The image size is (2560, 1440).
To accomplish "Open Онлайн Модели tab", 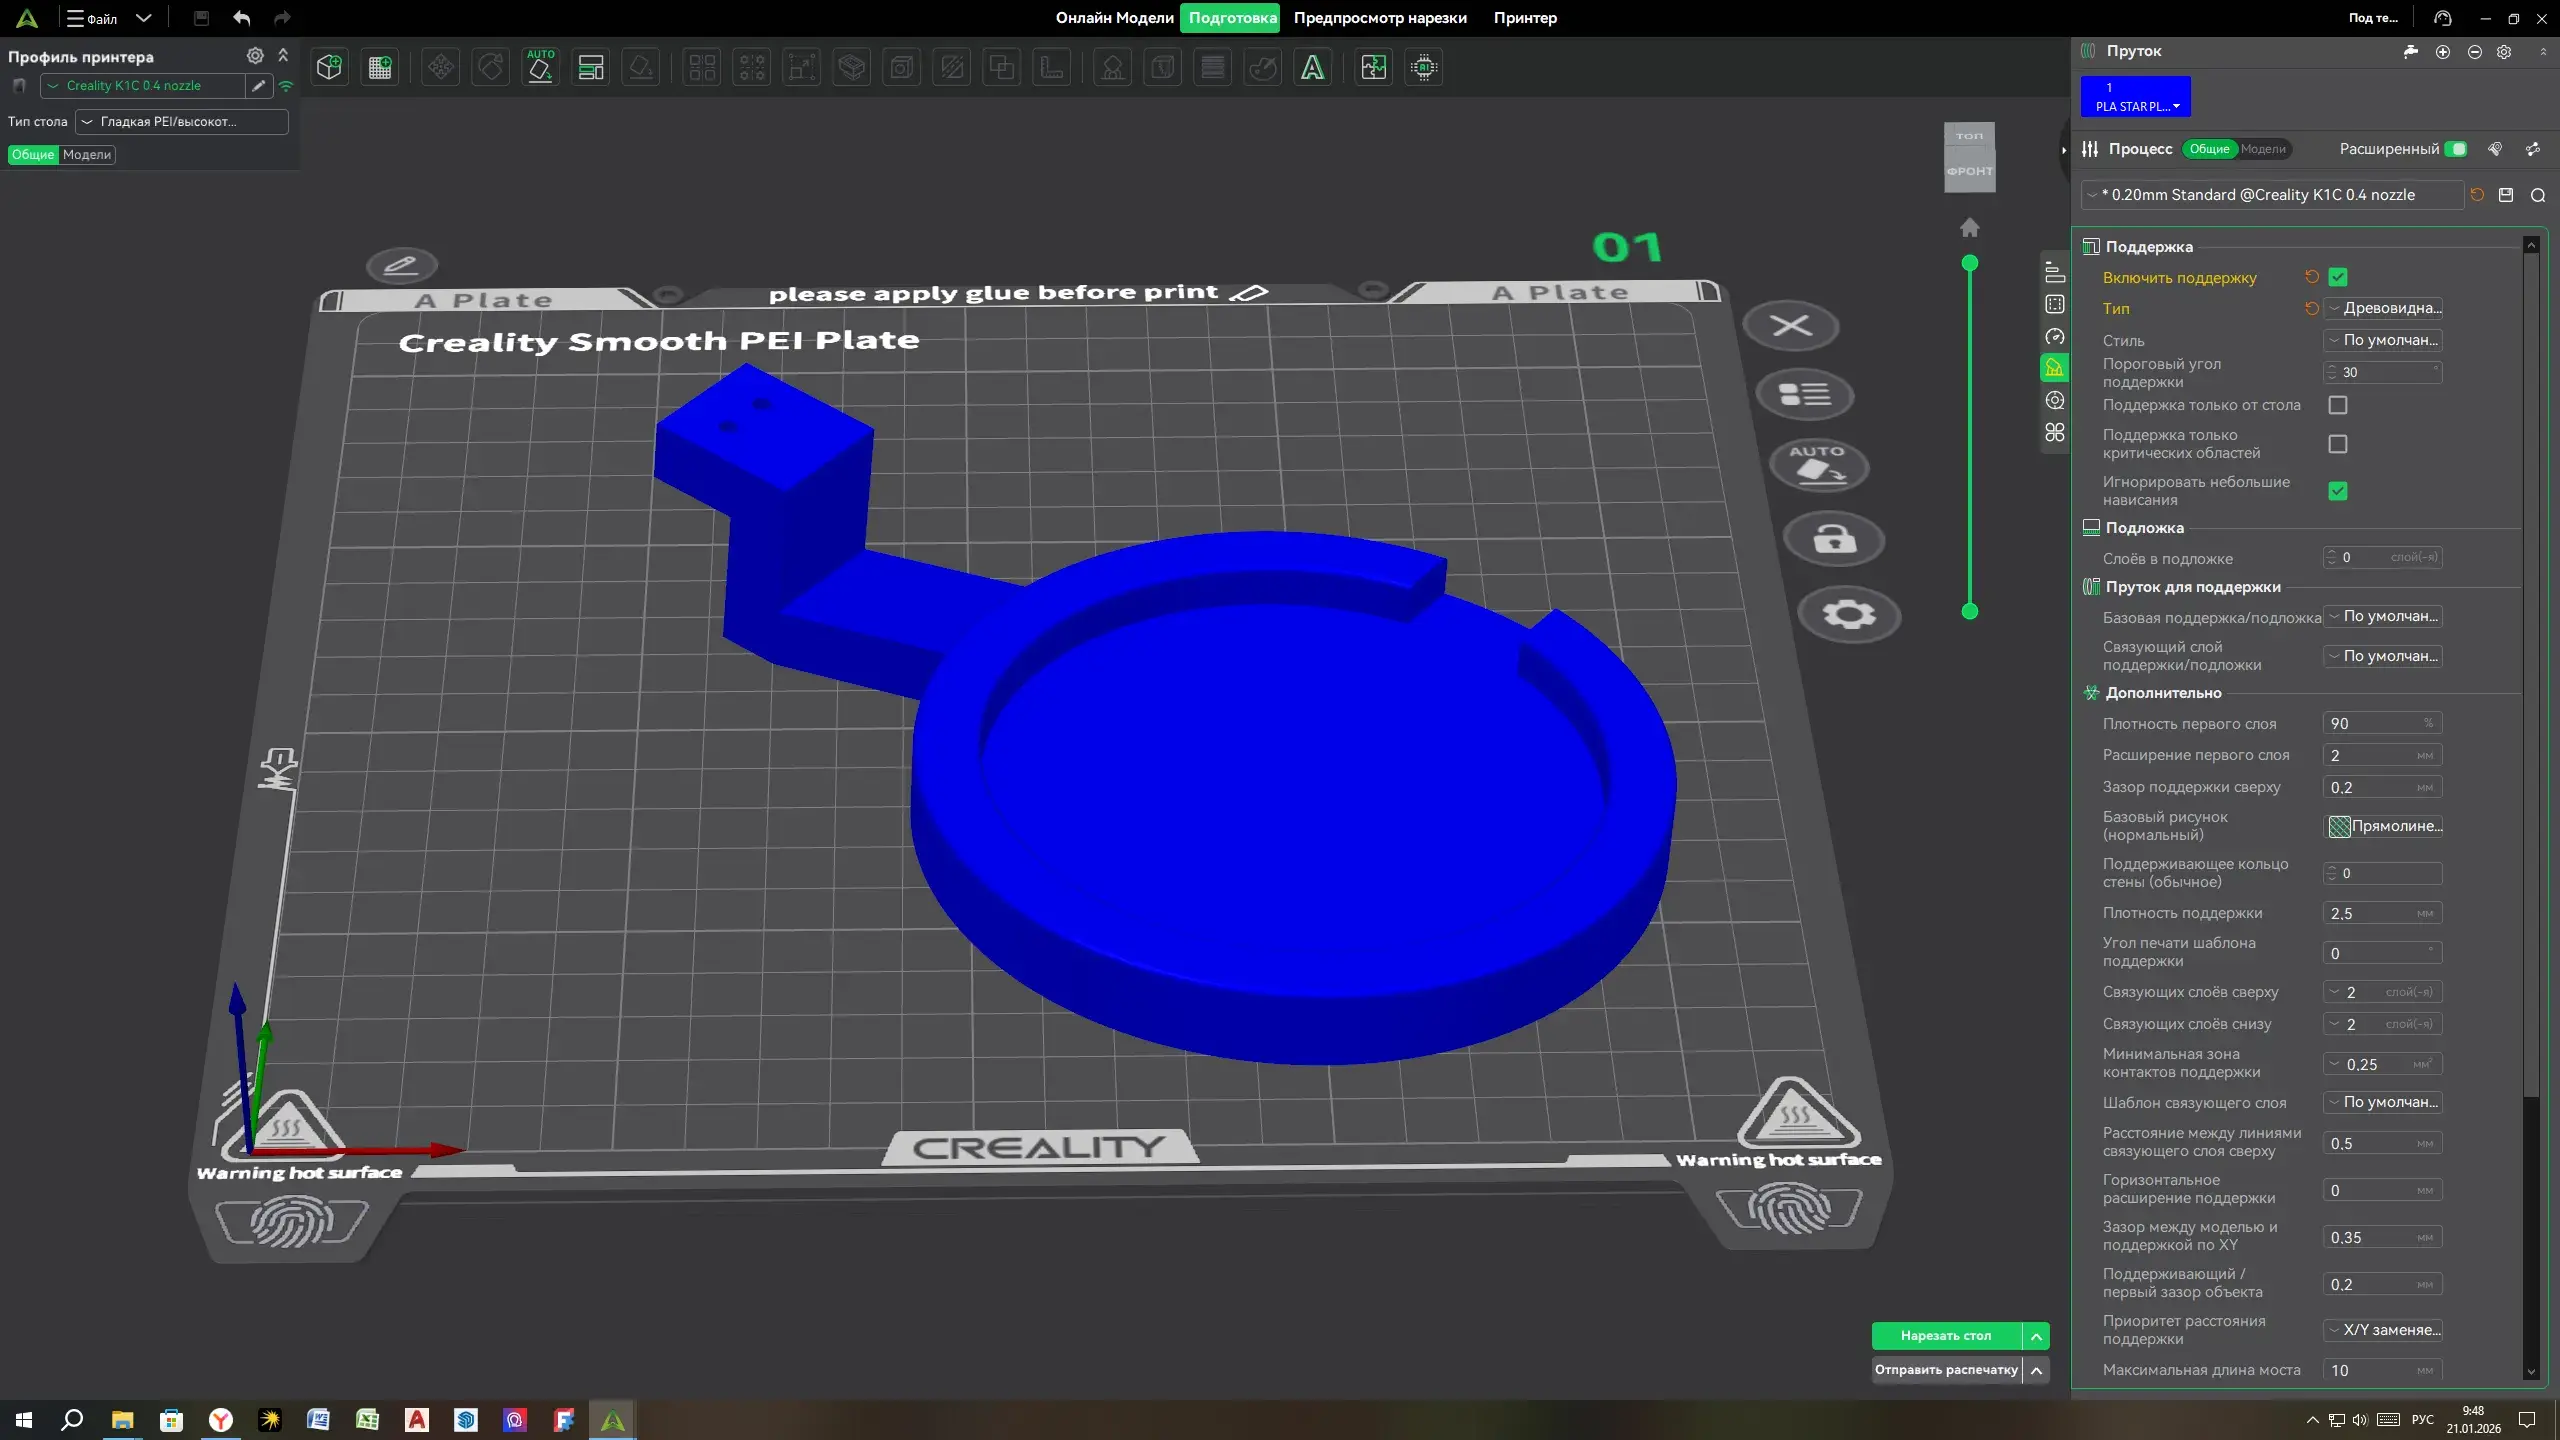I will pos(1114,18).
